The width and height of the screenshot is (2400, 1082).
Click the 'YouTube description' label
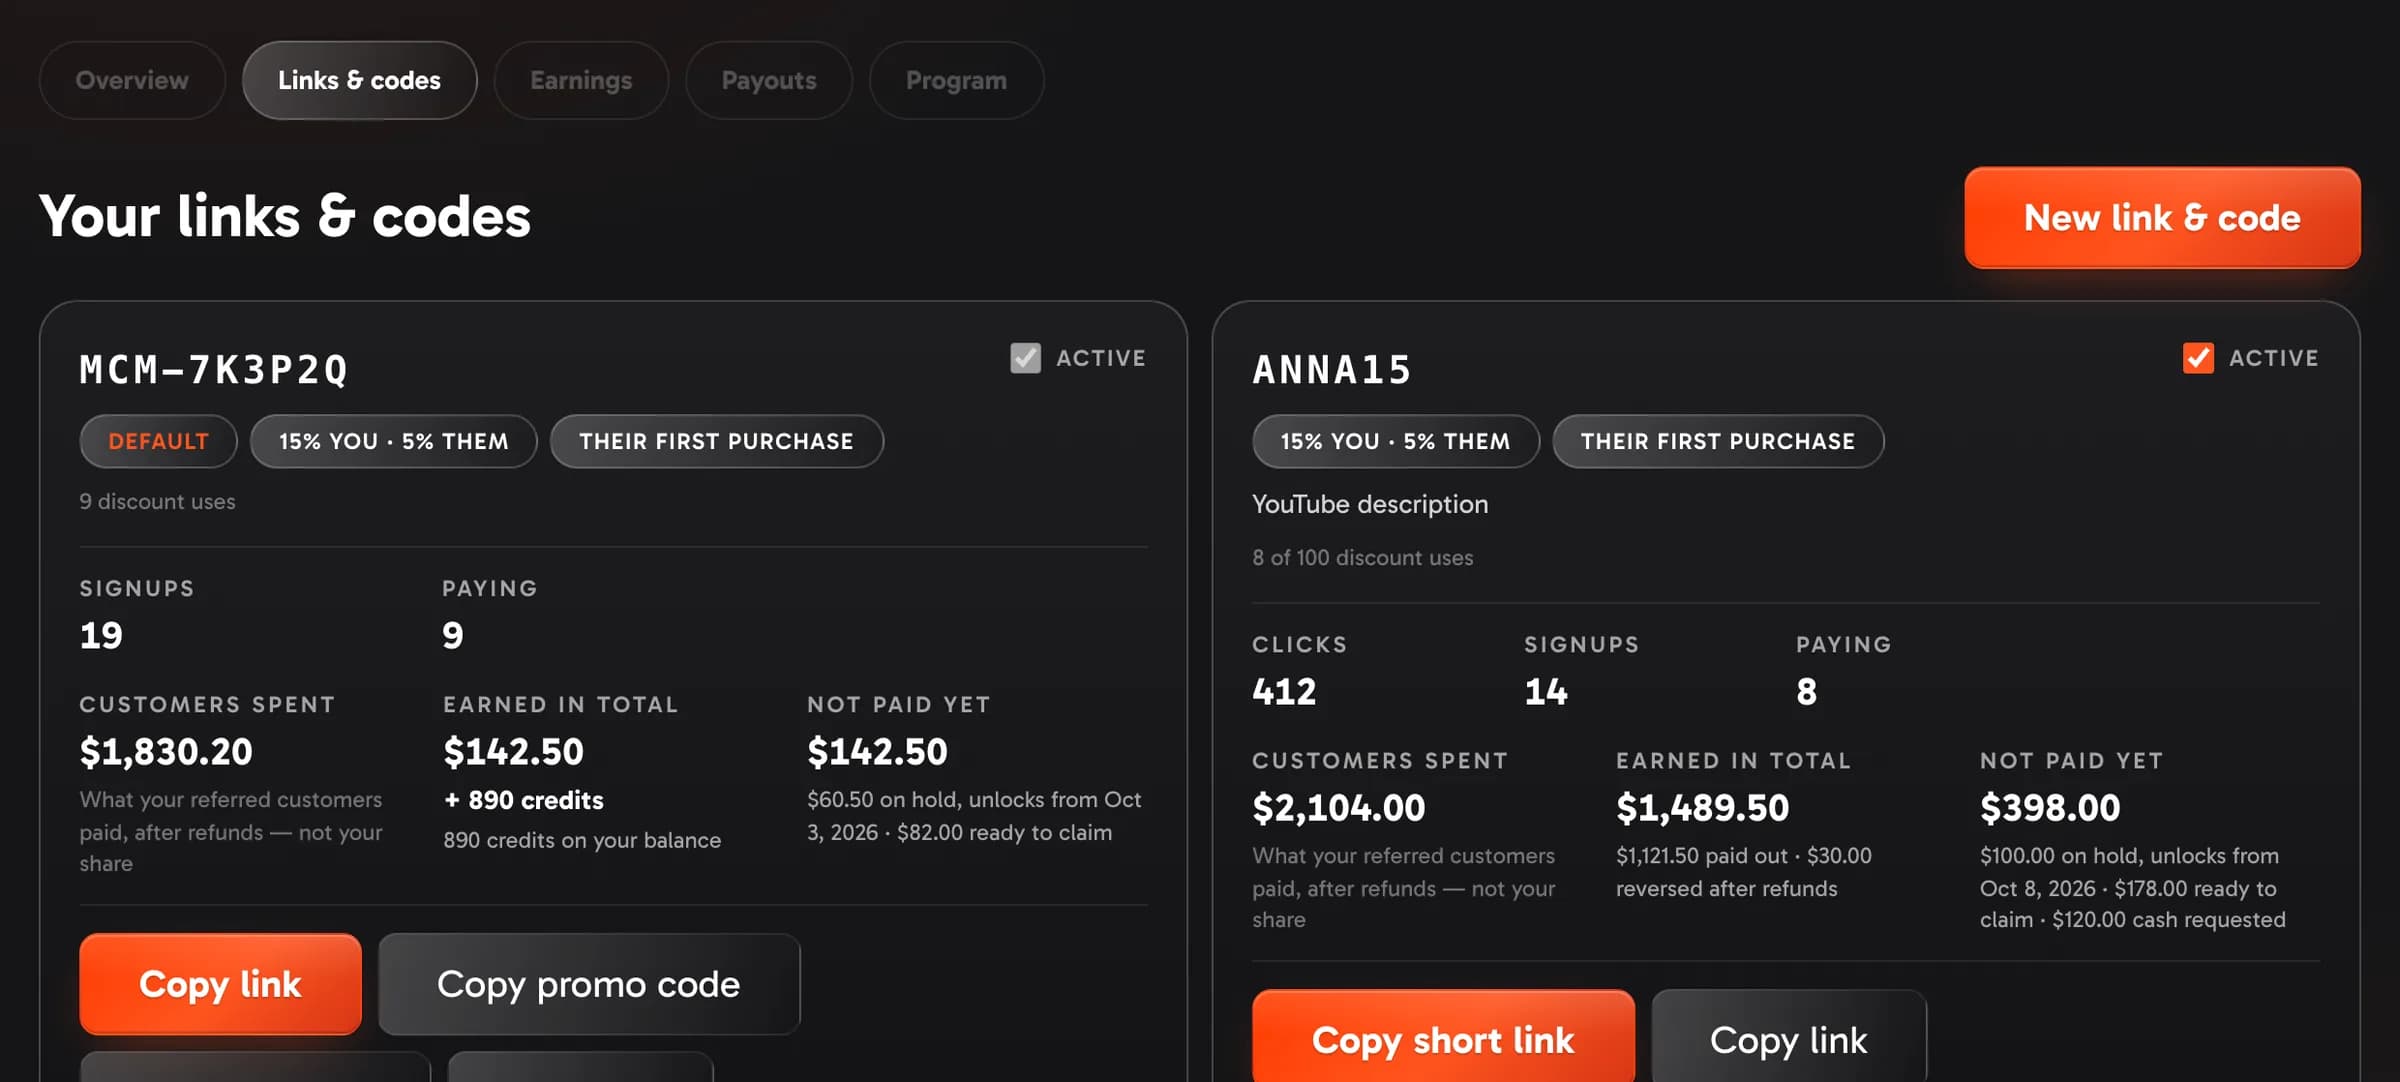coord(1370,504)
